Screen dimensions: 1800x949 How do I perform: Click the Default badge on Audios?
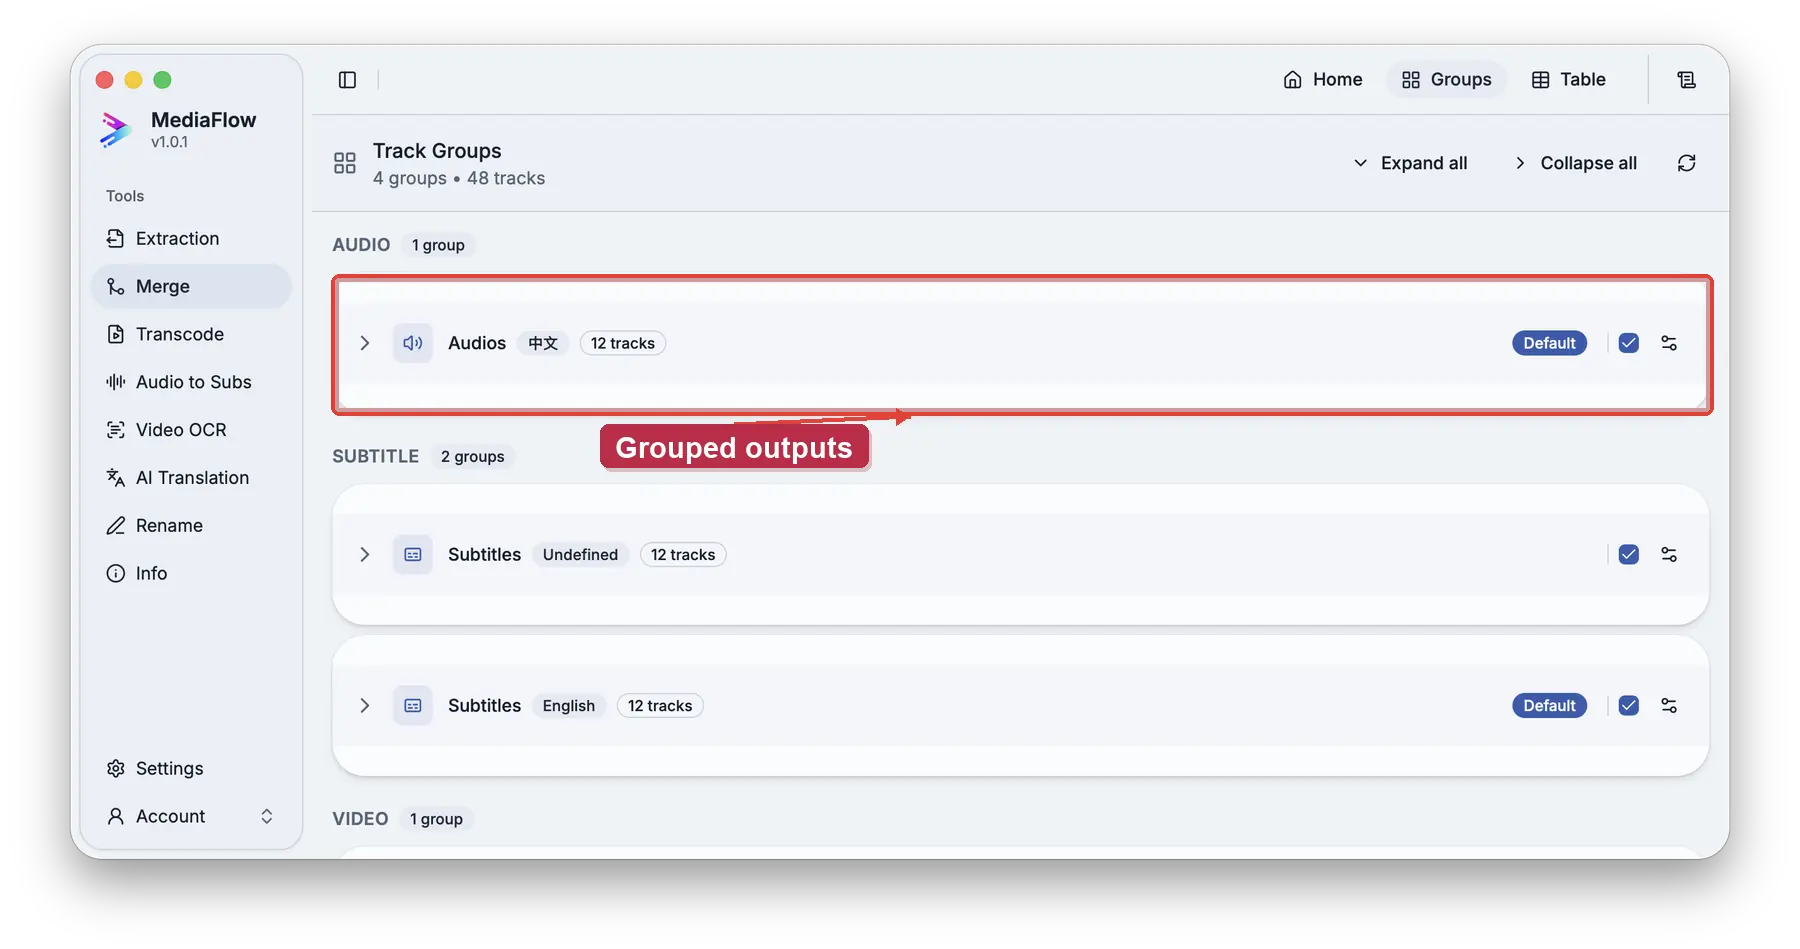[1549, 343]
